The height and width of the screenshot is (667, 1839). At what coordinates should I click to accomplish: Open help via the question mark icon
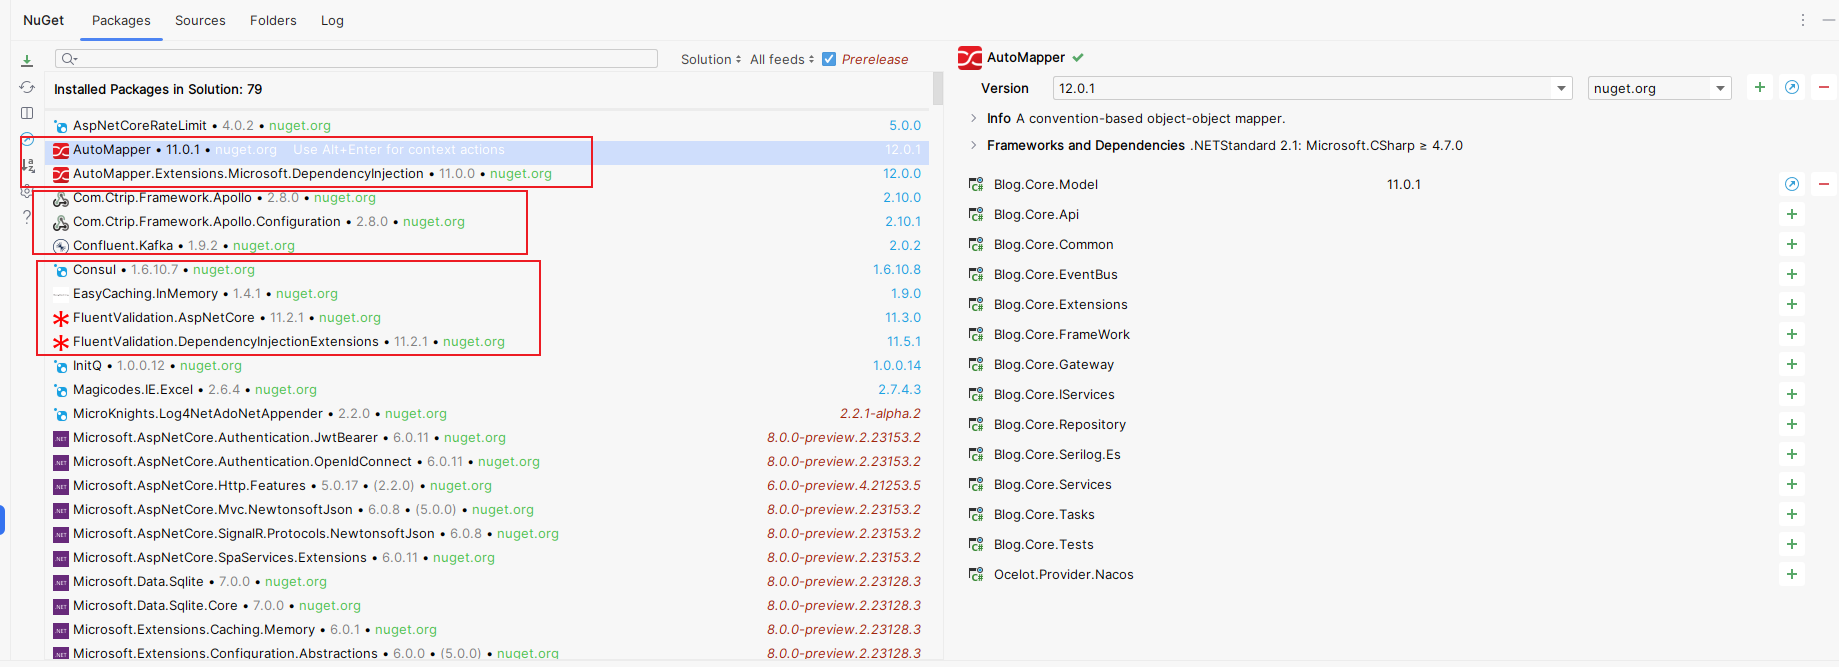27,216
